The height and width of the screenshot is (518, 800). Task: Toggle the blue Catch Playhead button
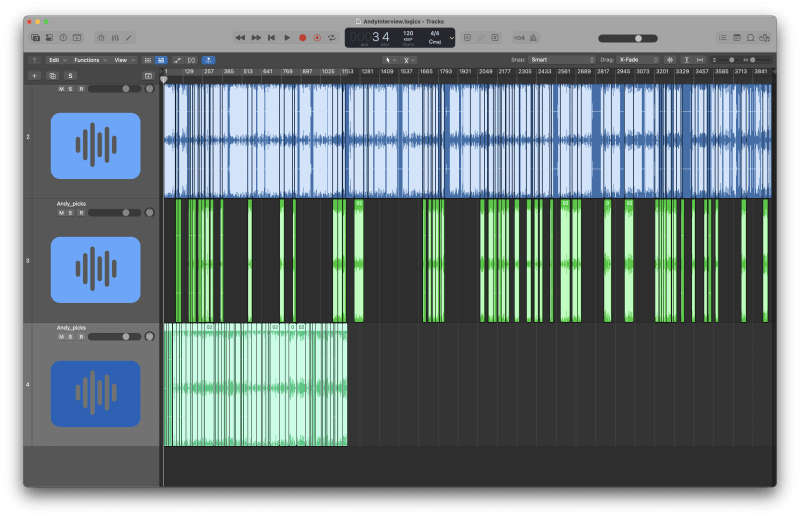(x=208, y=60)
